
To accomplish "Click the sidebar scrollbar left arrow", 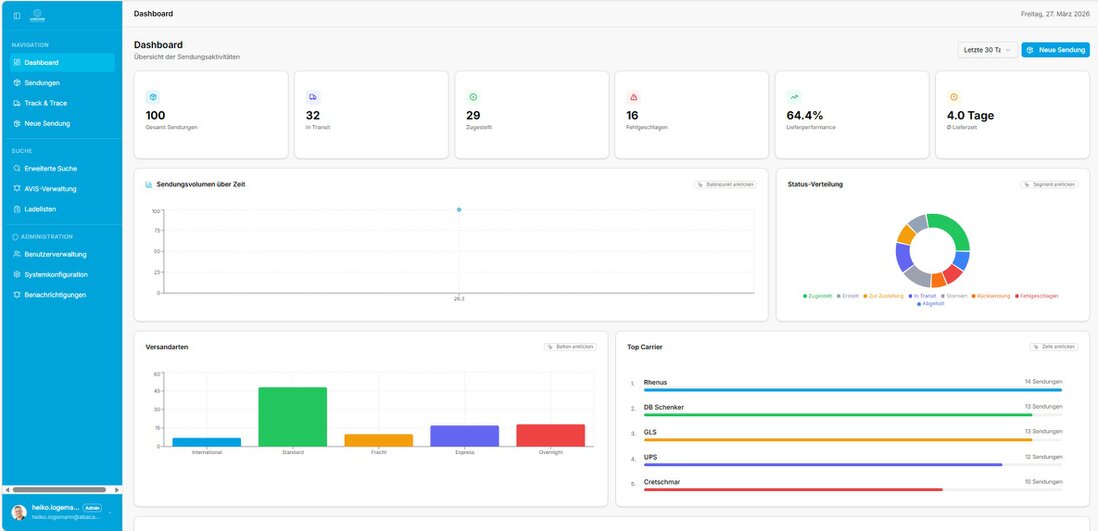I will (7, 490).
